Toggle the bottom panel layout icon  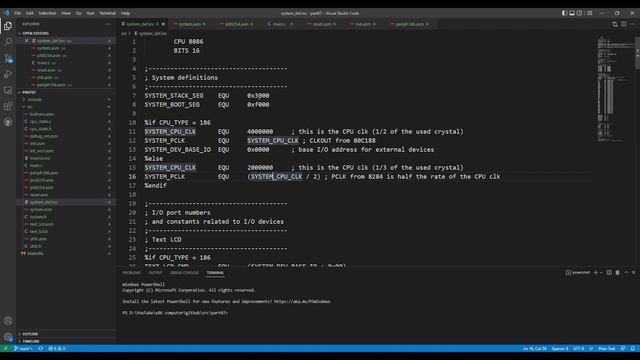pyautogui.click(x=572, y=13)
